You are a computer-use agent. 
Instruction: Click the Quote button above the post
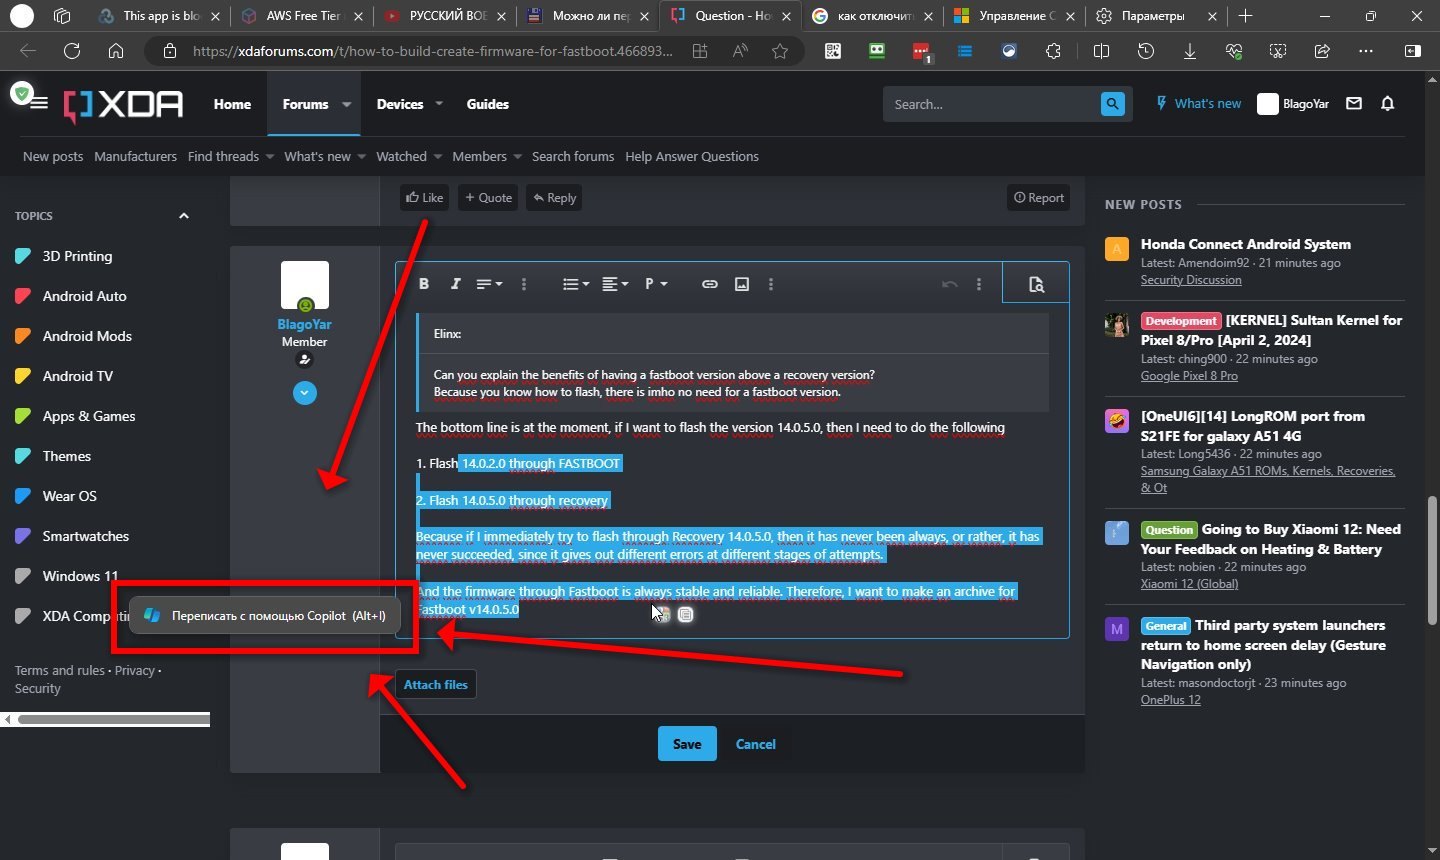coord(489,198)
